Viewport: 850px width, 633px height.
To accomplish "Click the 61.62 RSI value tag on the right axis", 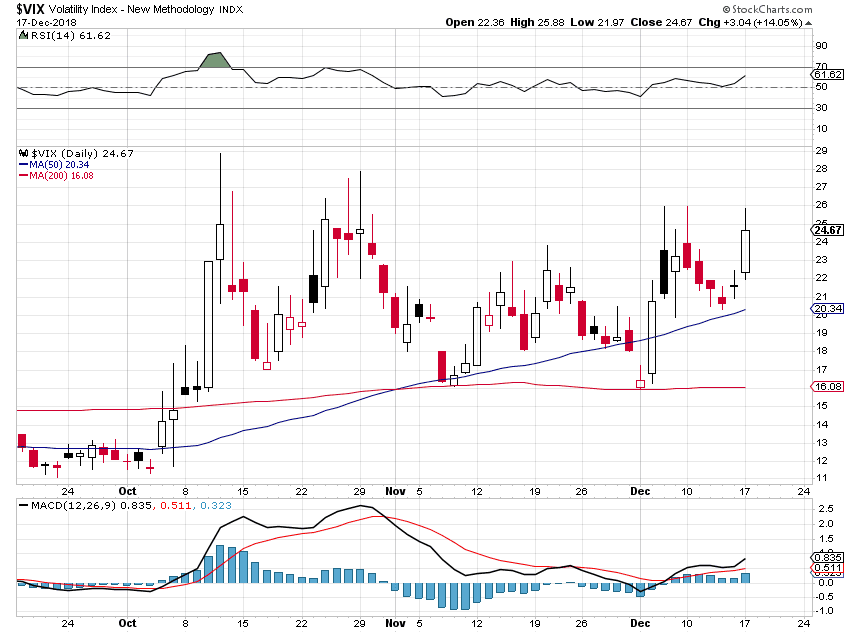I will [828, 74].
